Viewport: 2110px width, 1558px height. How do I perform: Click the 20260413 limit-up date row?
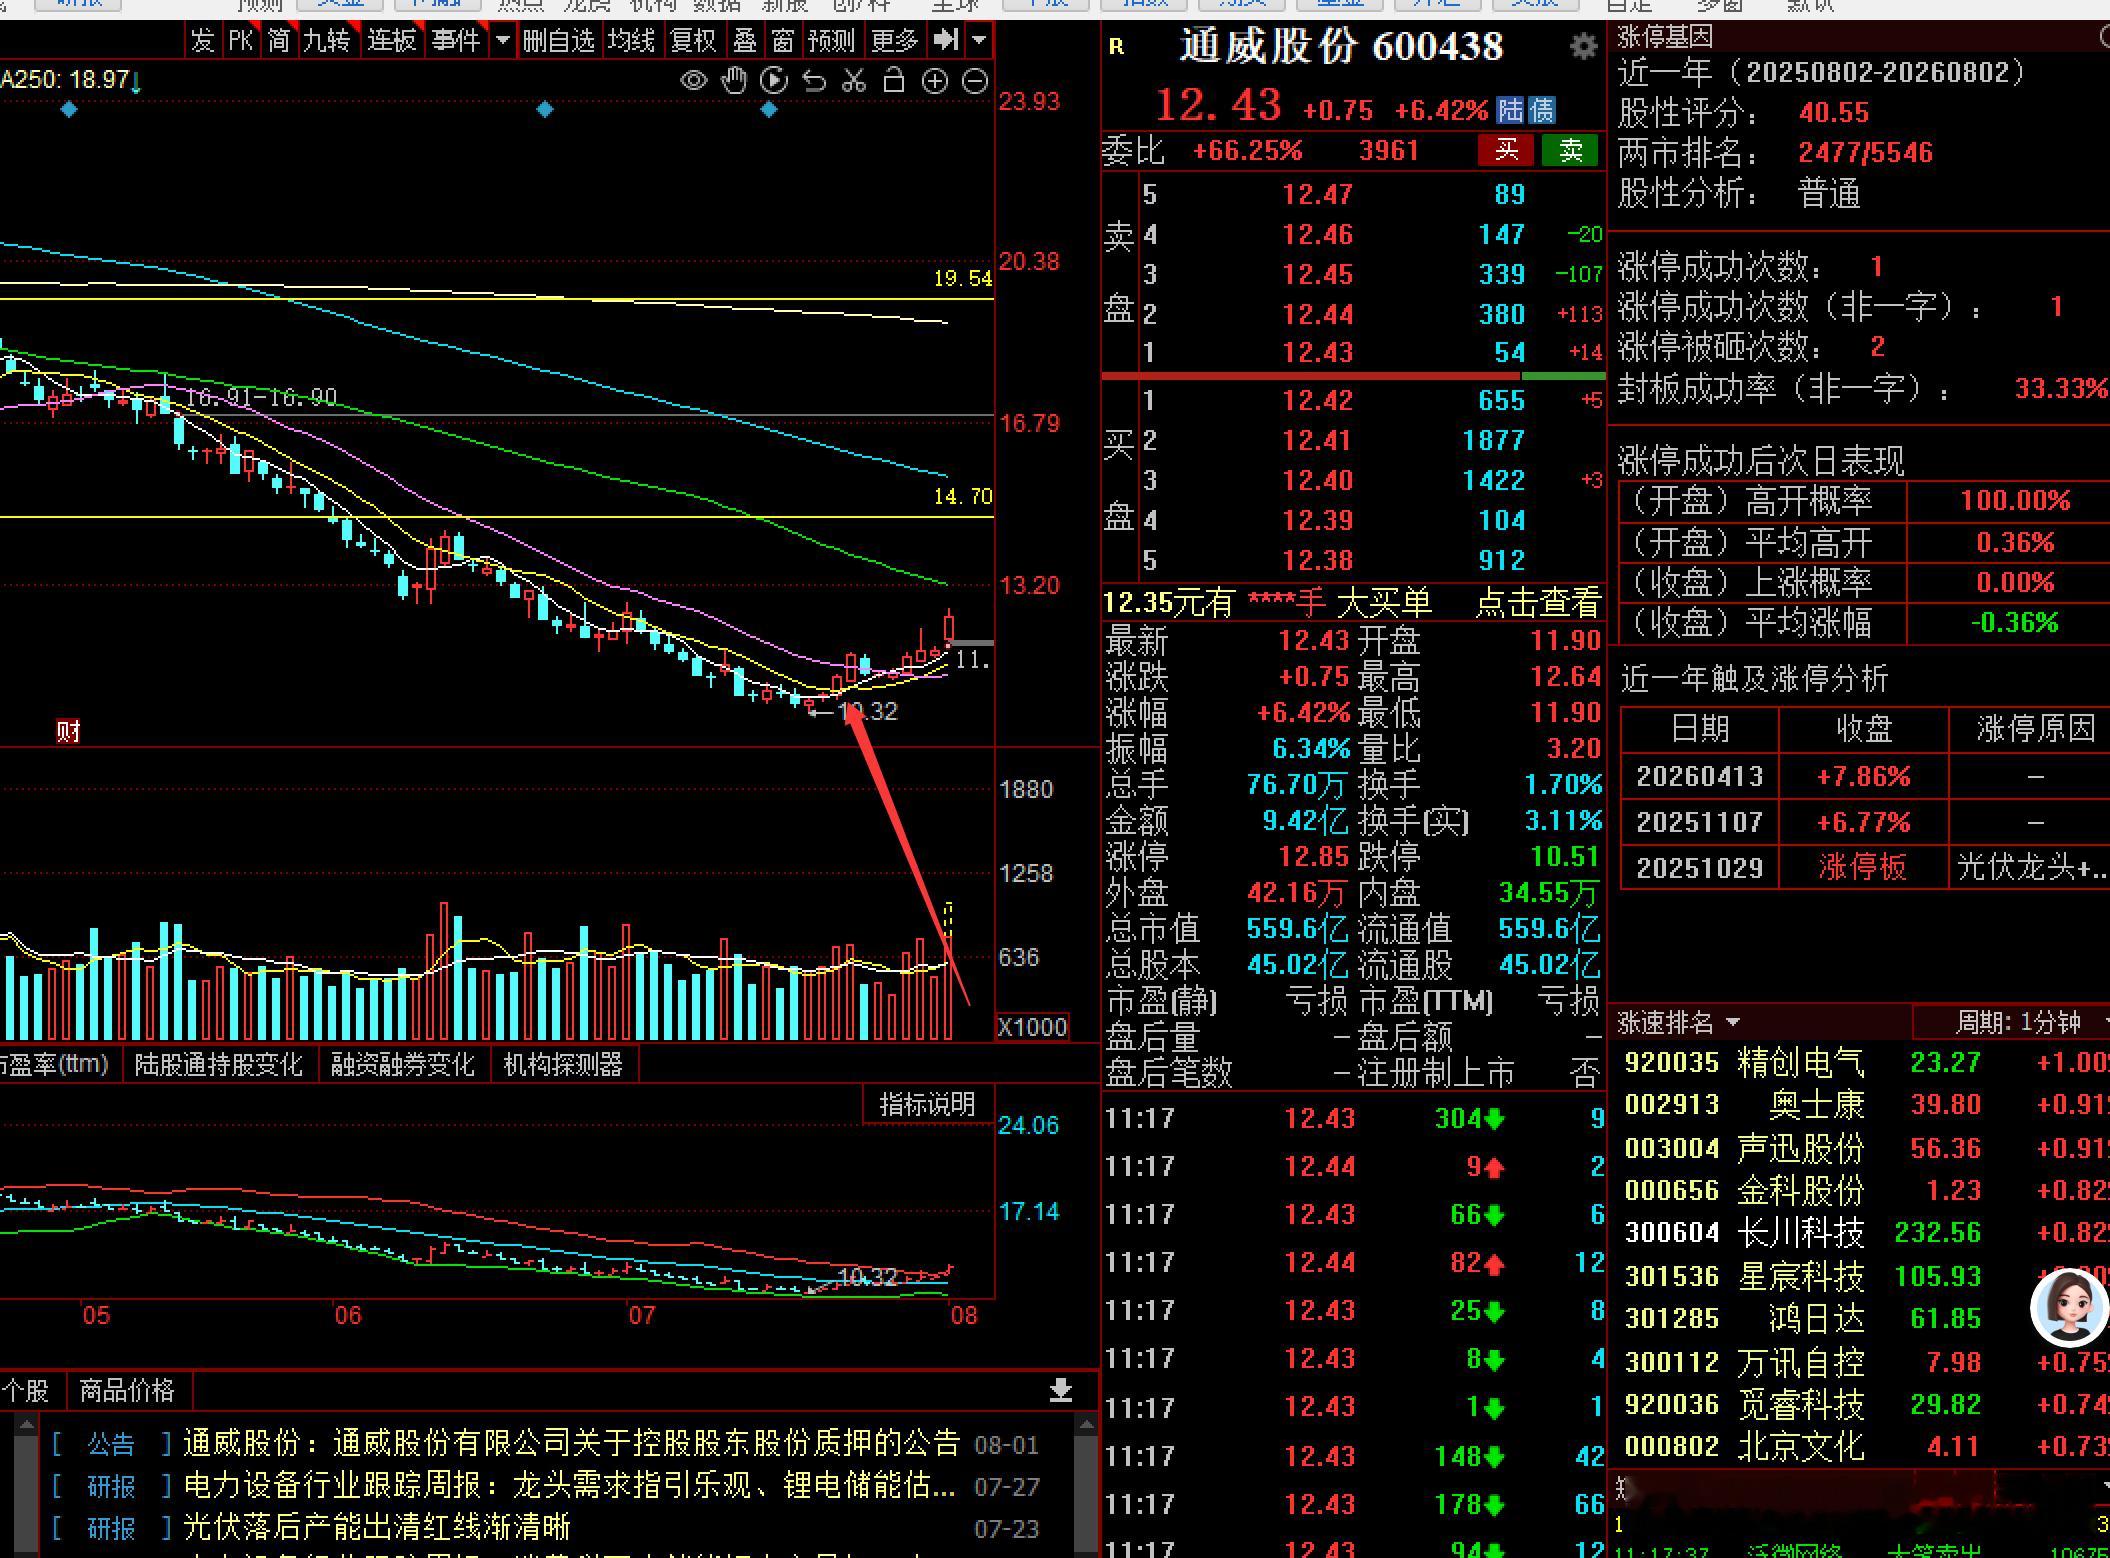1865,776
